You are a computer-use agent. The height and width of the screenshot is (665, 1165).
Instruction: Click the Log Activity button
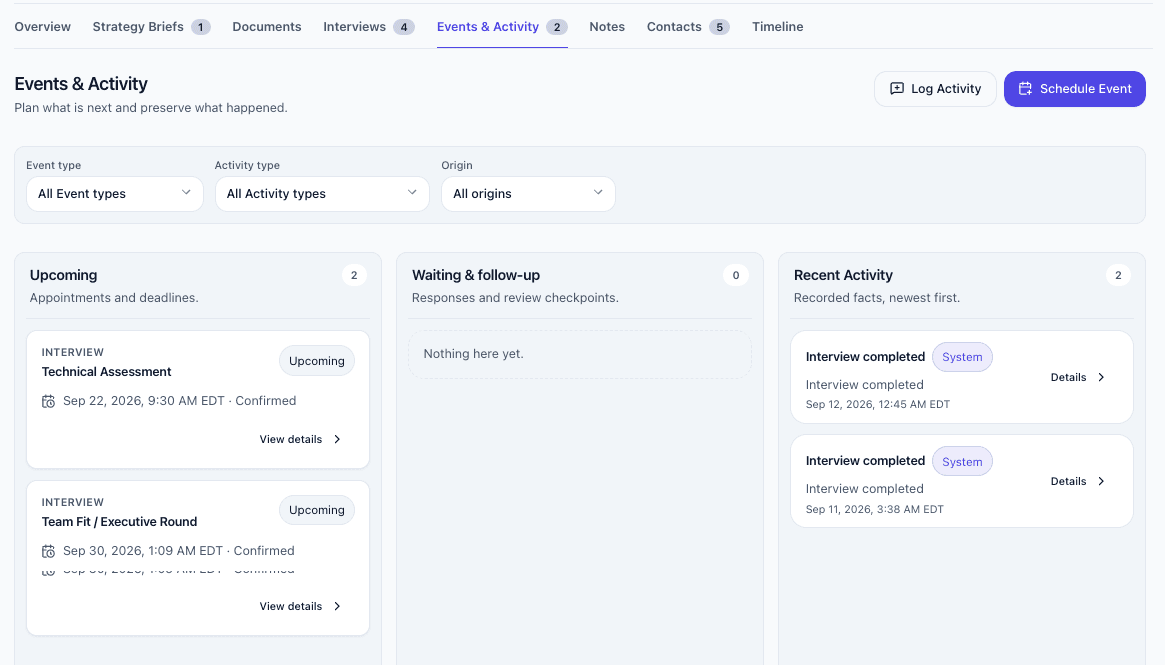coord(935,89)
